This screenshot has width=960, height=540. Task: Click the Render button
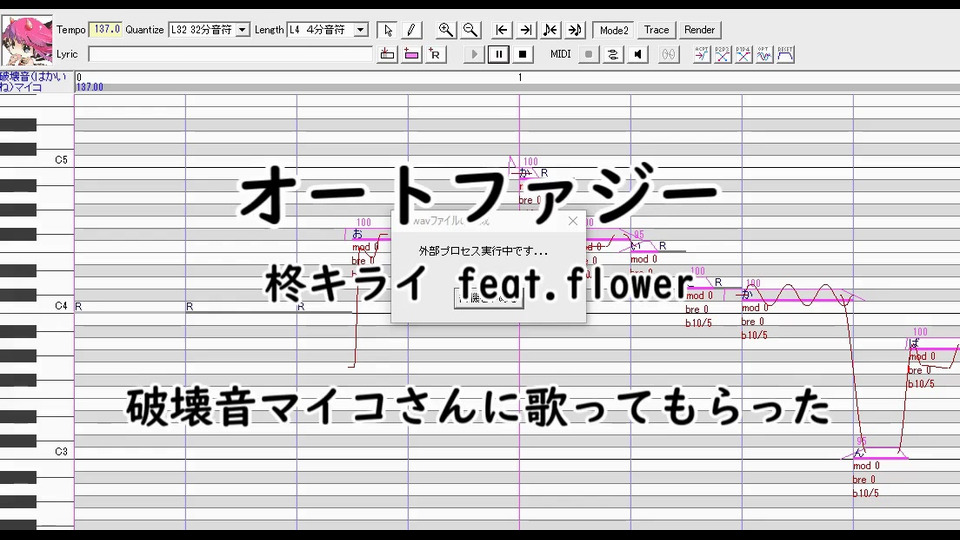699,29
